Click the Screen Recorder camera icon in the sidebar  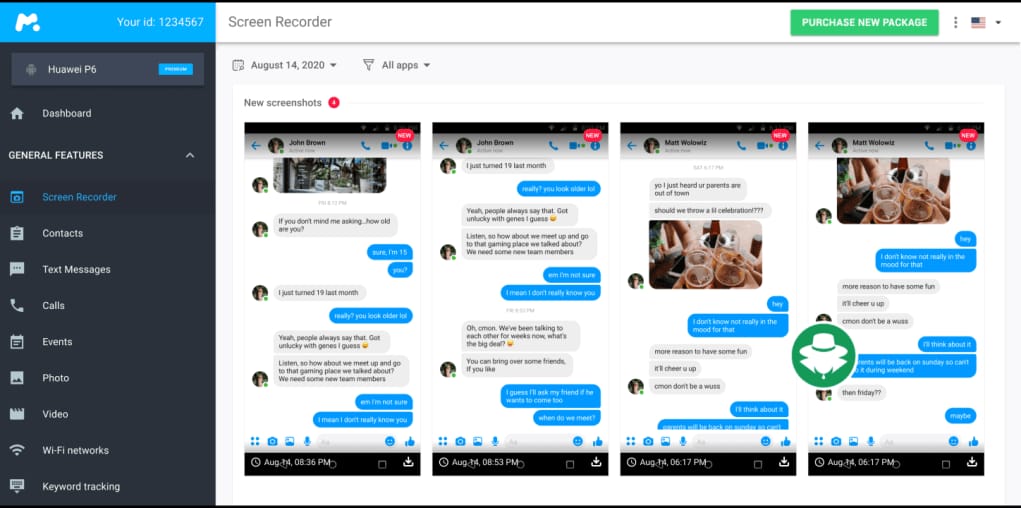tap(17, 197)
